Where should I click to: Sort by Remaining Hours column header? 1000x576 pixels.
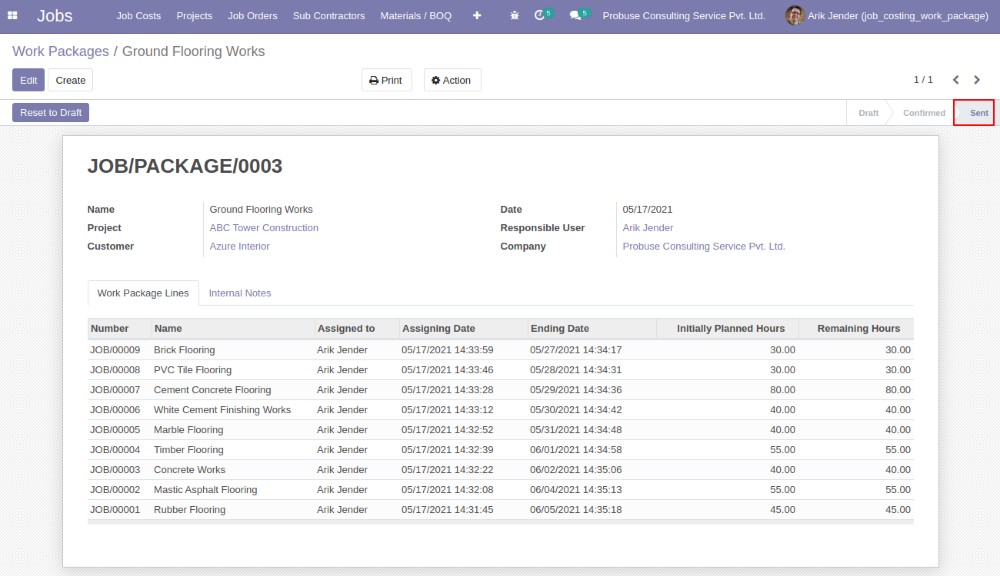[857, 328]
